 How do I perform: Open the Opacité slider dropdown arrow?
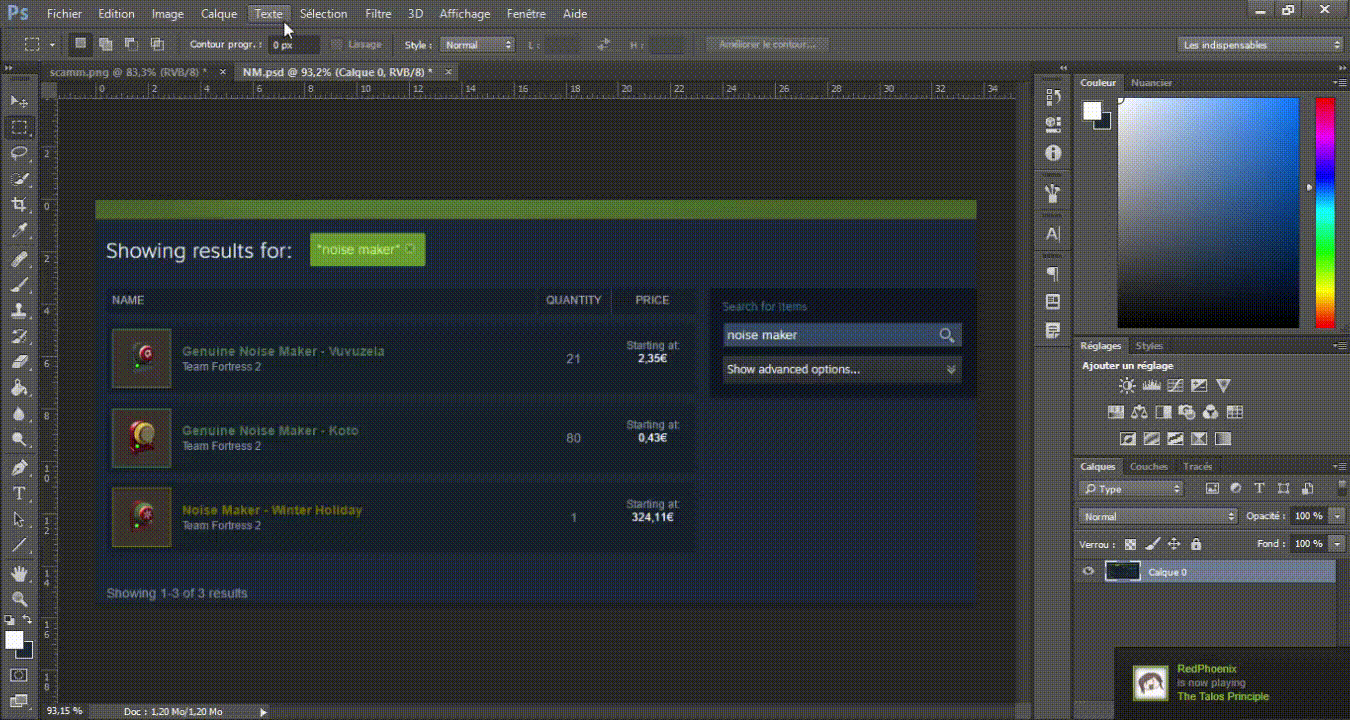tap(1337, 517)
